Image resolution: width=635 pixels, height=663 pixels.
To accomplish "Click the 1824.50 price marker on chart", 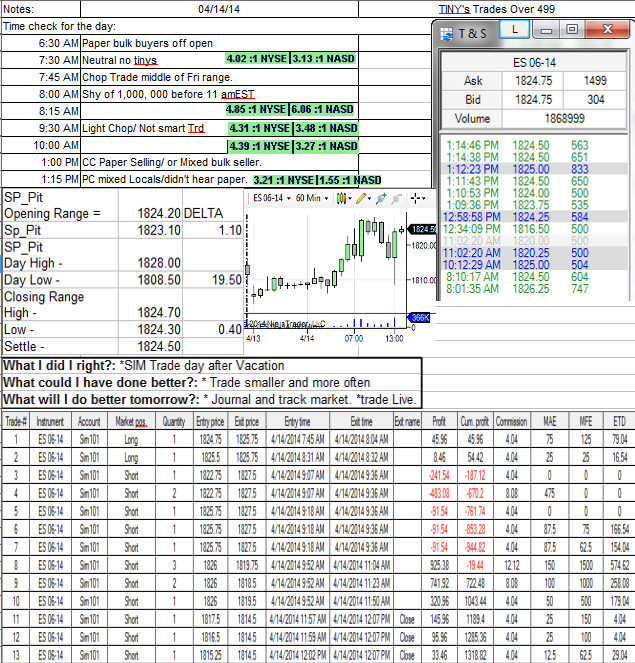I will point(422,230).
